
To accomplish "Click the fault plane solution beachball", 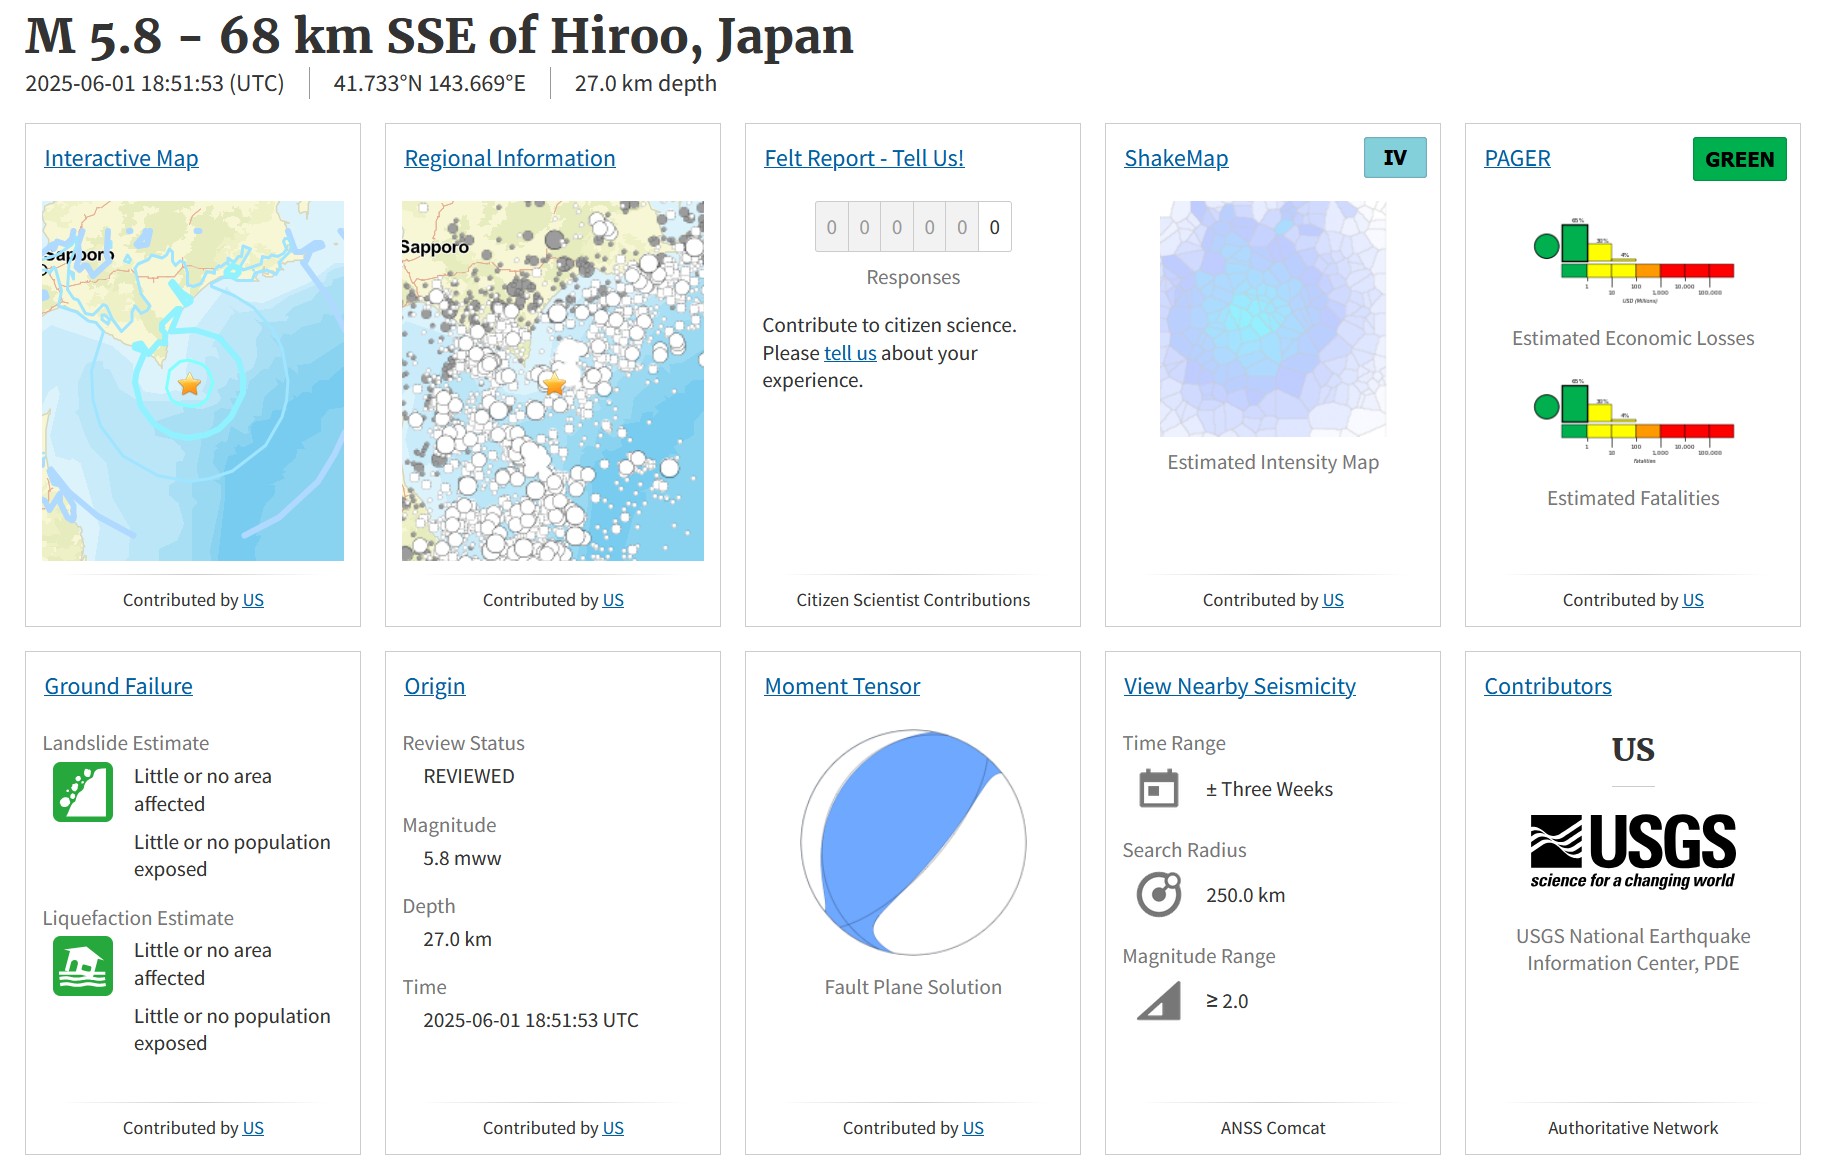I will pos(912,842).
